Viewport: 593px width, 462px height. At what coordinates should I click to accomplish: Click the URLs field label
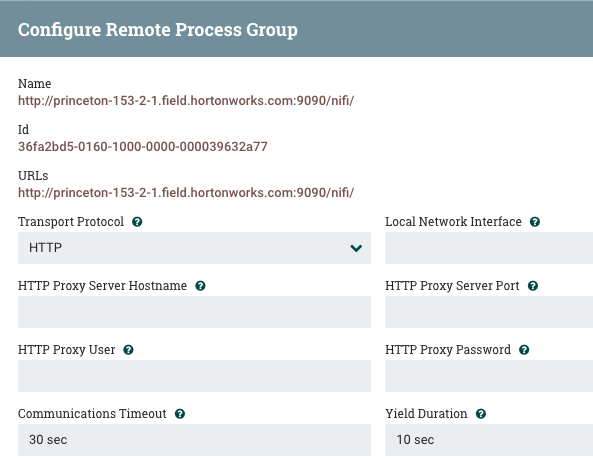(x=33, y=176)
